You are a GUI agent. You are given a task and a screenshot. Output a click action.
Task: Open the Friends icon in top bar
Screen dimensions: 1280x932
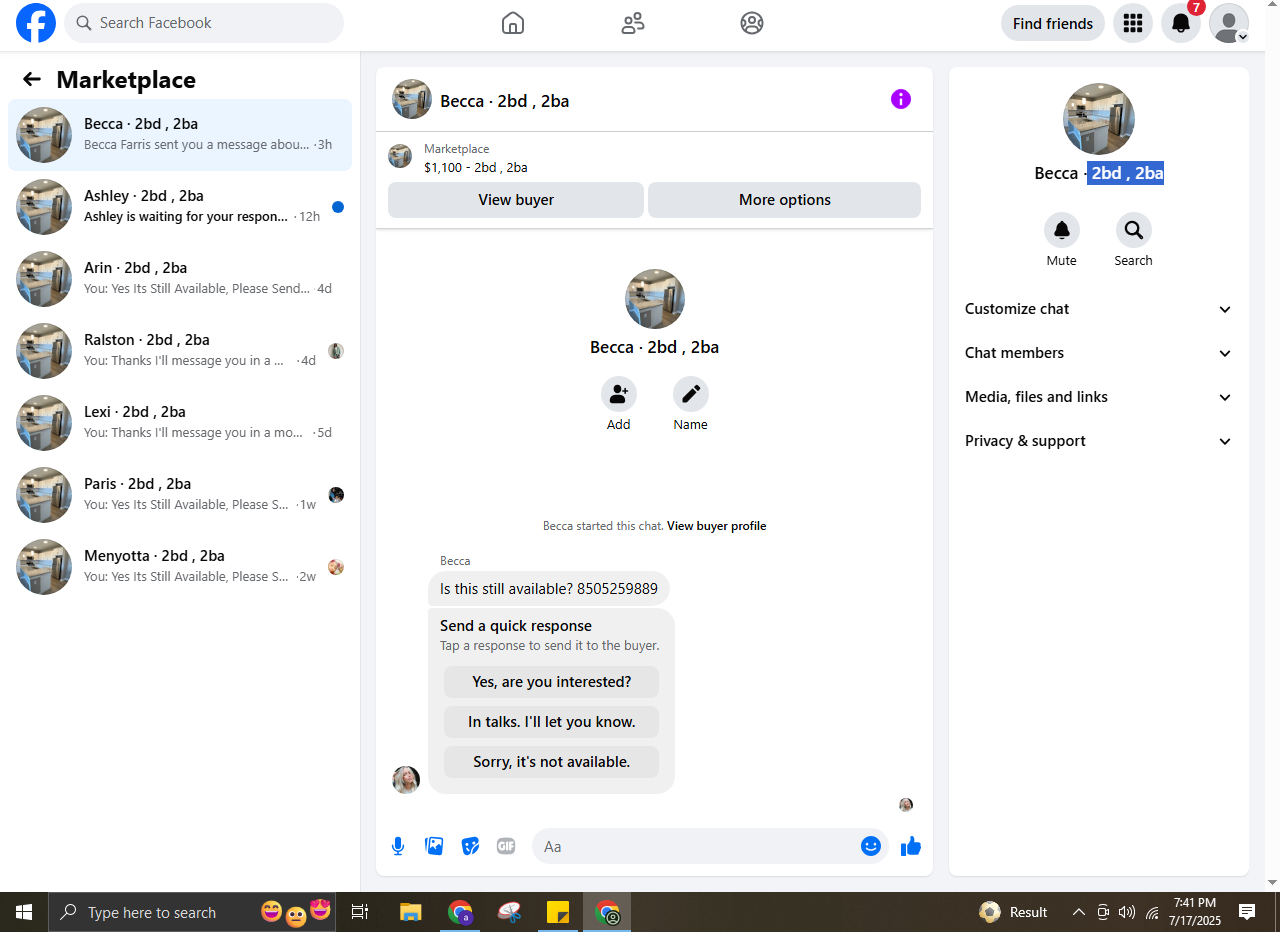pyautogui.click(x=633, y=23)
